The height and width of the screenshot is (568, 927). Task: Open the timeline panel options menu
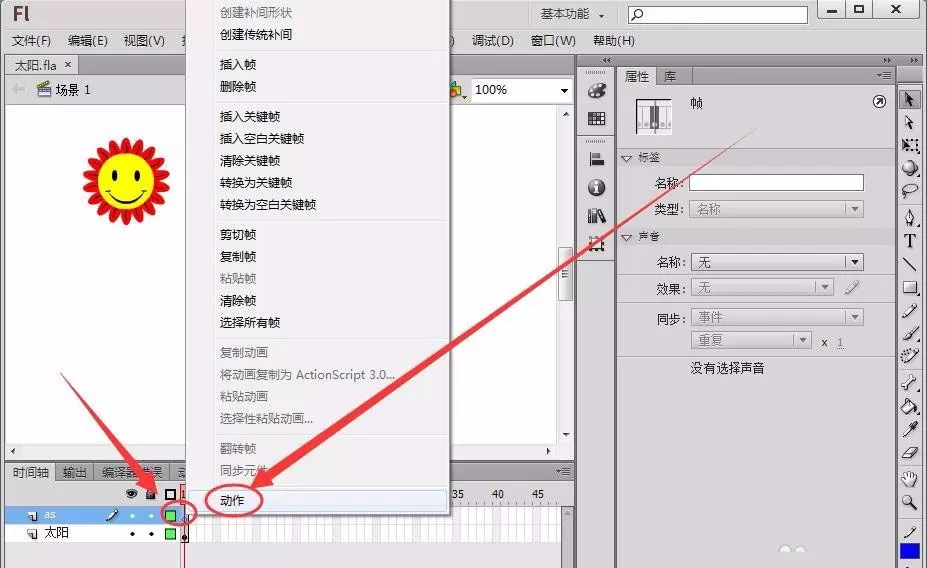coord(563,471)
